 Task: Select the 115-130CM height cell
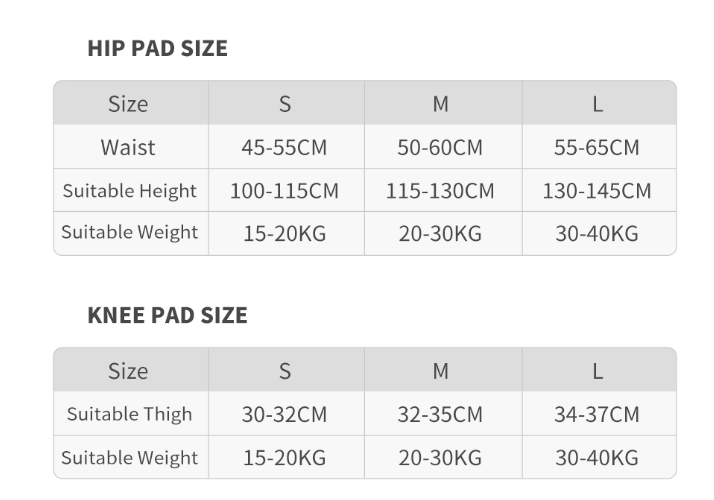point(440,191)
